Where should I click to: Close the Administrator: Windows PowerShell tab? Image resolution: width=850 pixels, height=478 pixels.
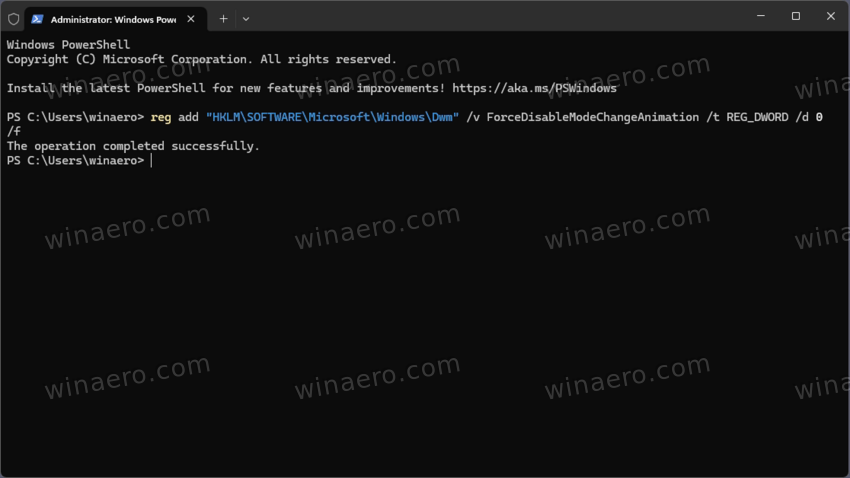(x=192, y=18)
